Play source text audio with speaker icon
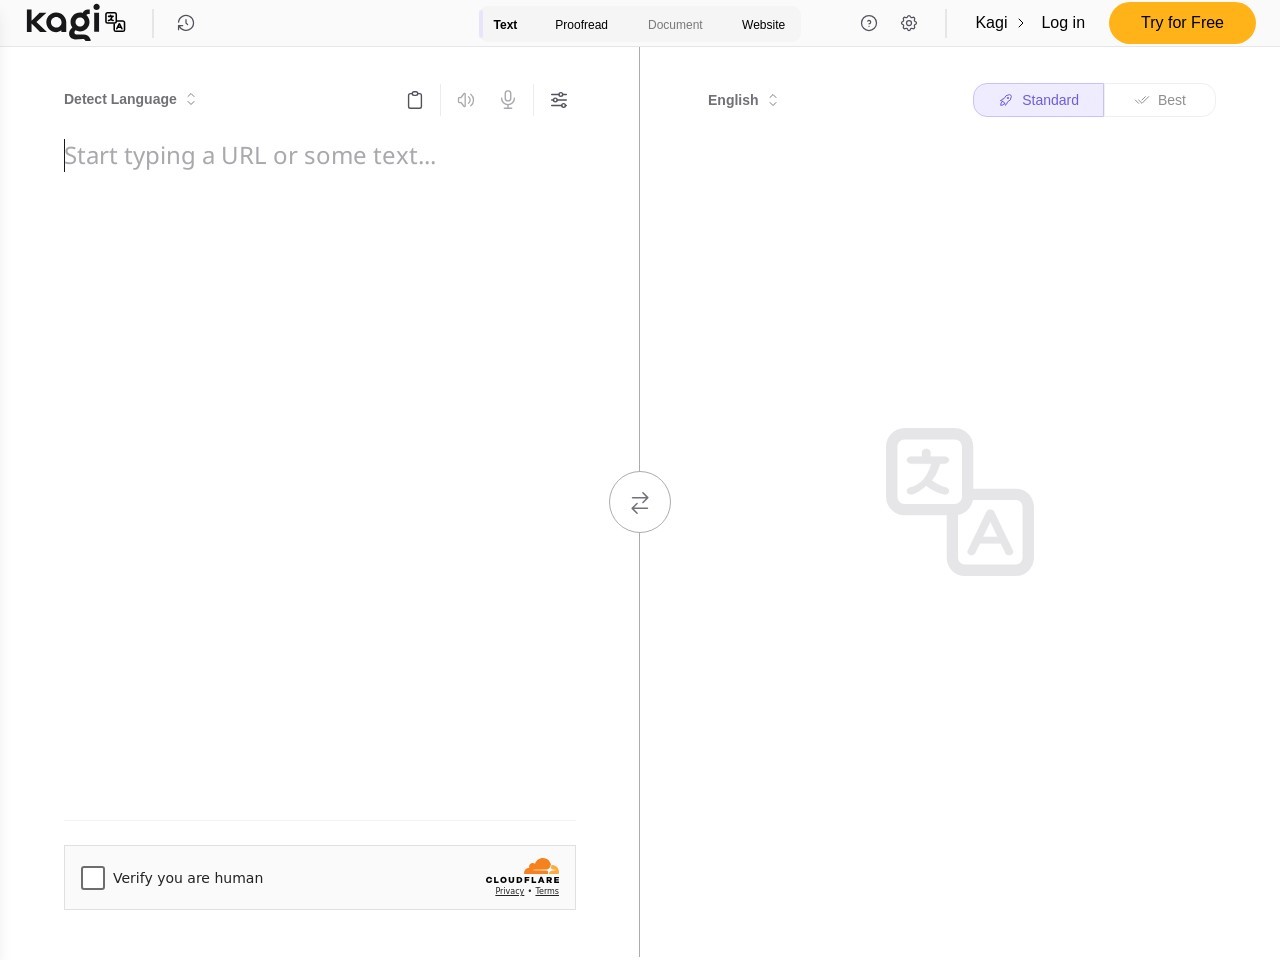 [x=466, y=100]
